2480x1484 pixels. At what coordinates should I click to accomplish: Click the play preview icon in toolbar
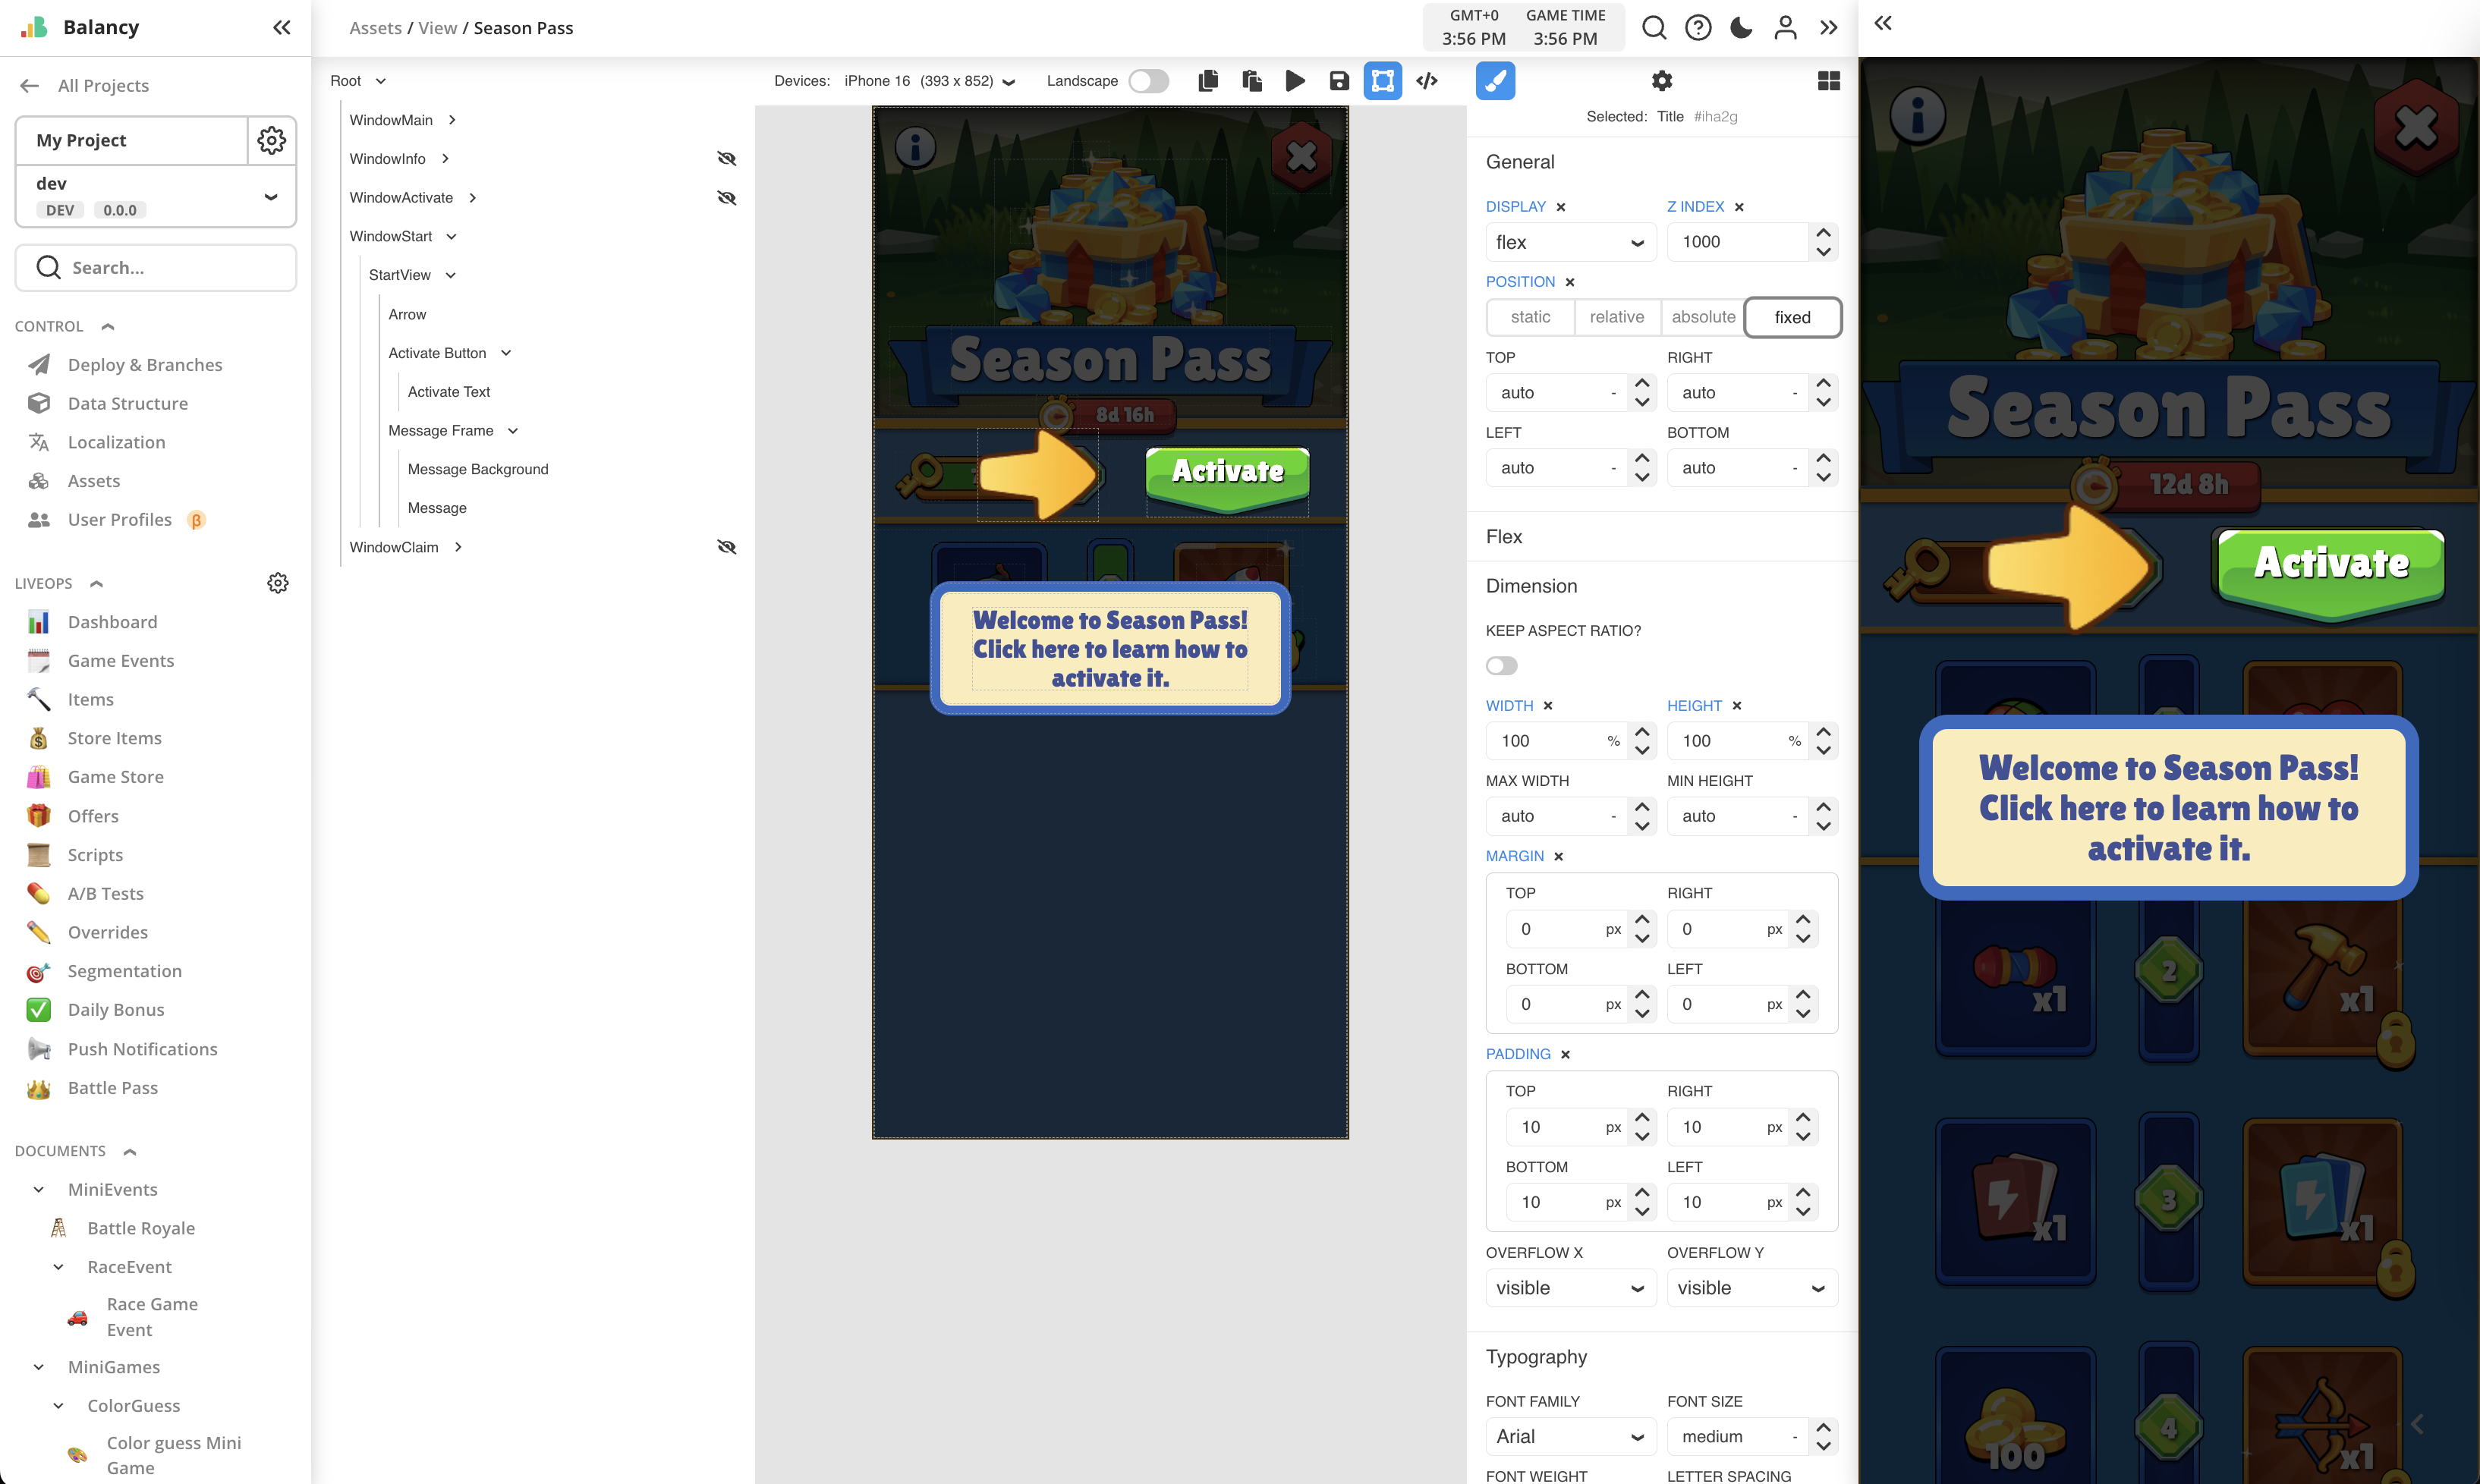coord(1294,81)
